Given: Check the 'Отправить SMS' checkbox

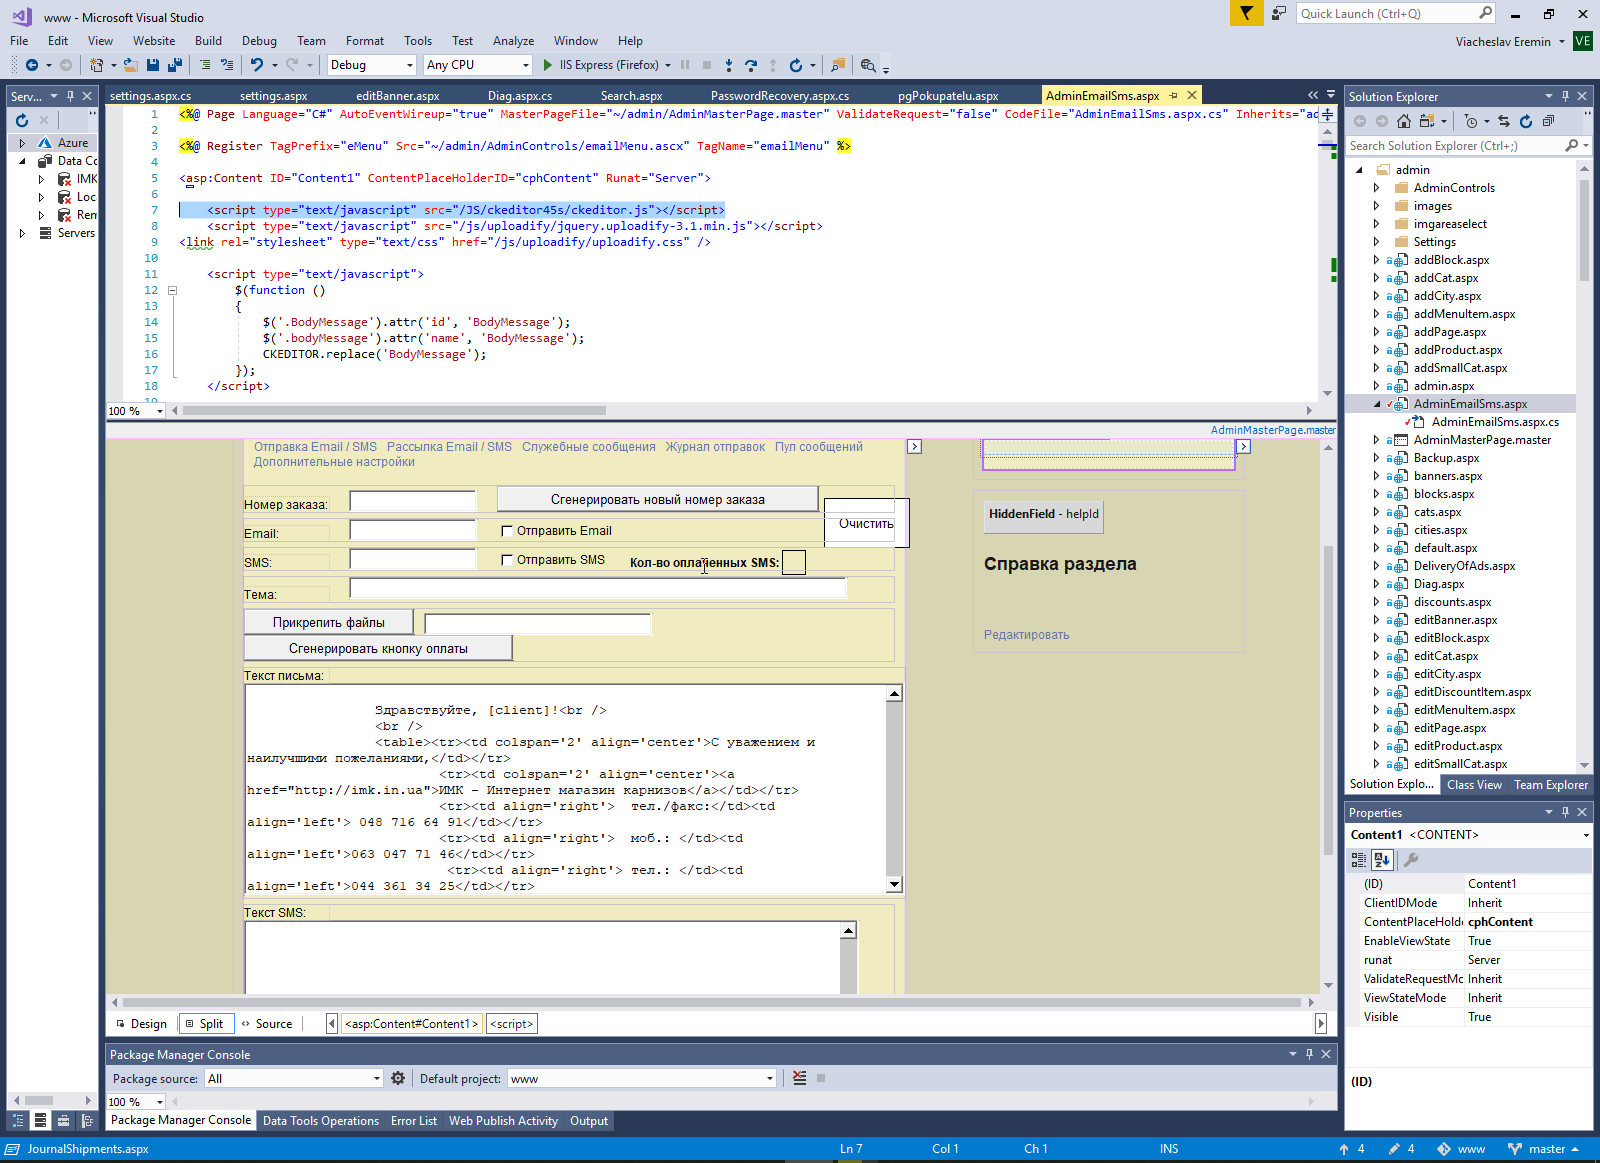Looking at the screenshot, I should click(507, 560).
